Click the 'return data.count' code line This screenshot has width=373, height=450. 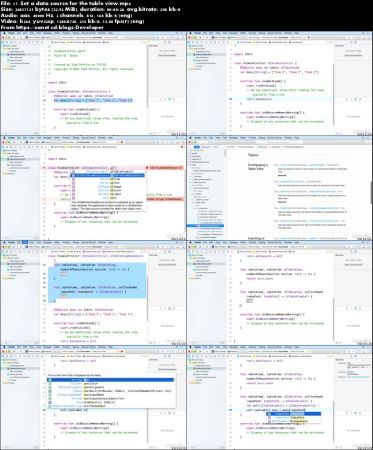coord(259,279)
